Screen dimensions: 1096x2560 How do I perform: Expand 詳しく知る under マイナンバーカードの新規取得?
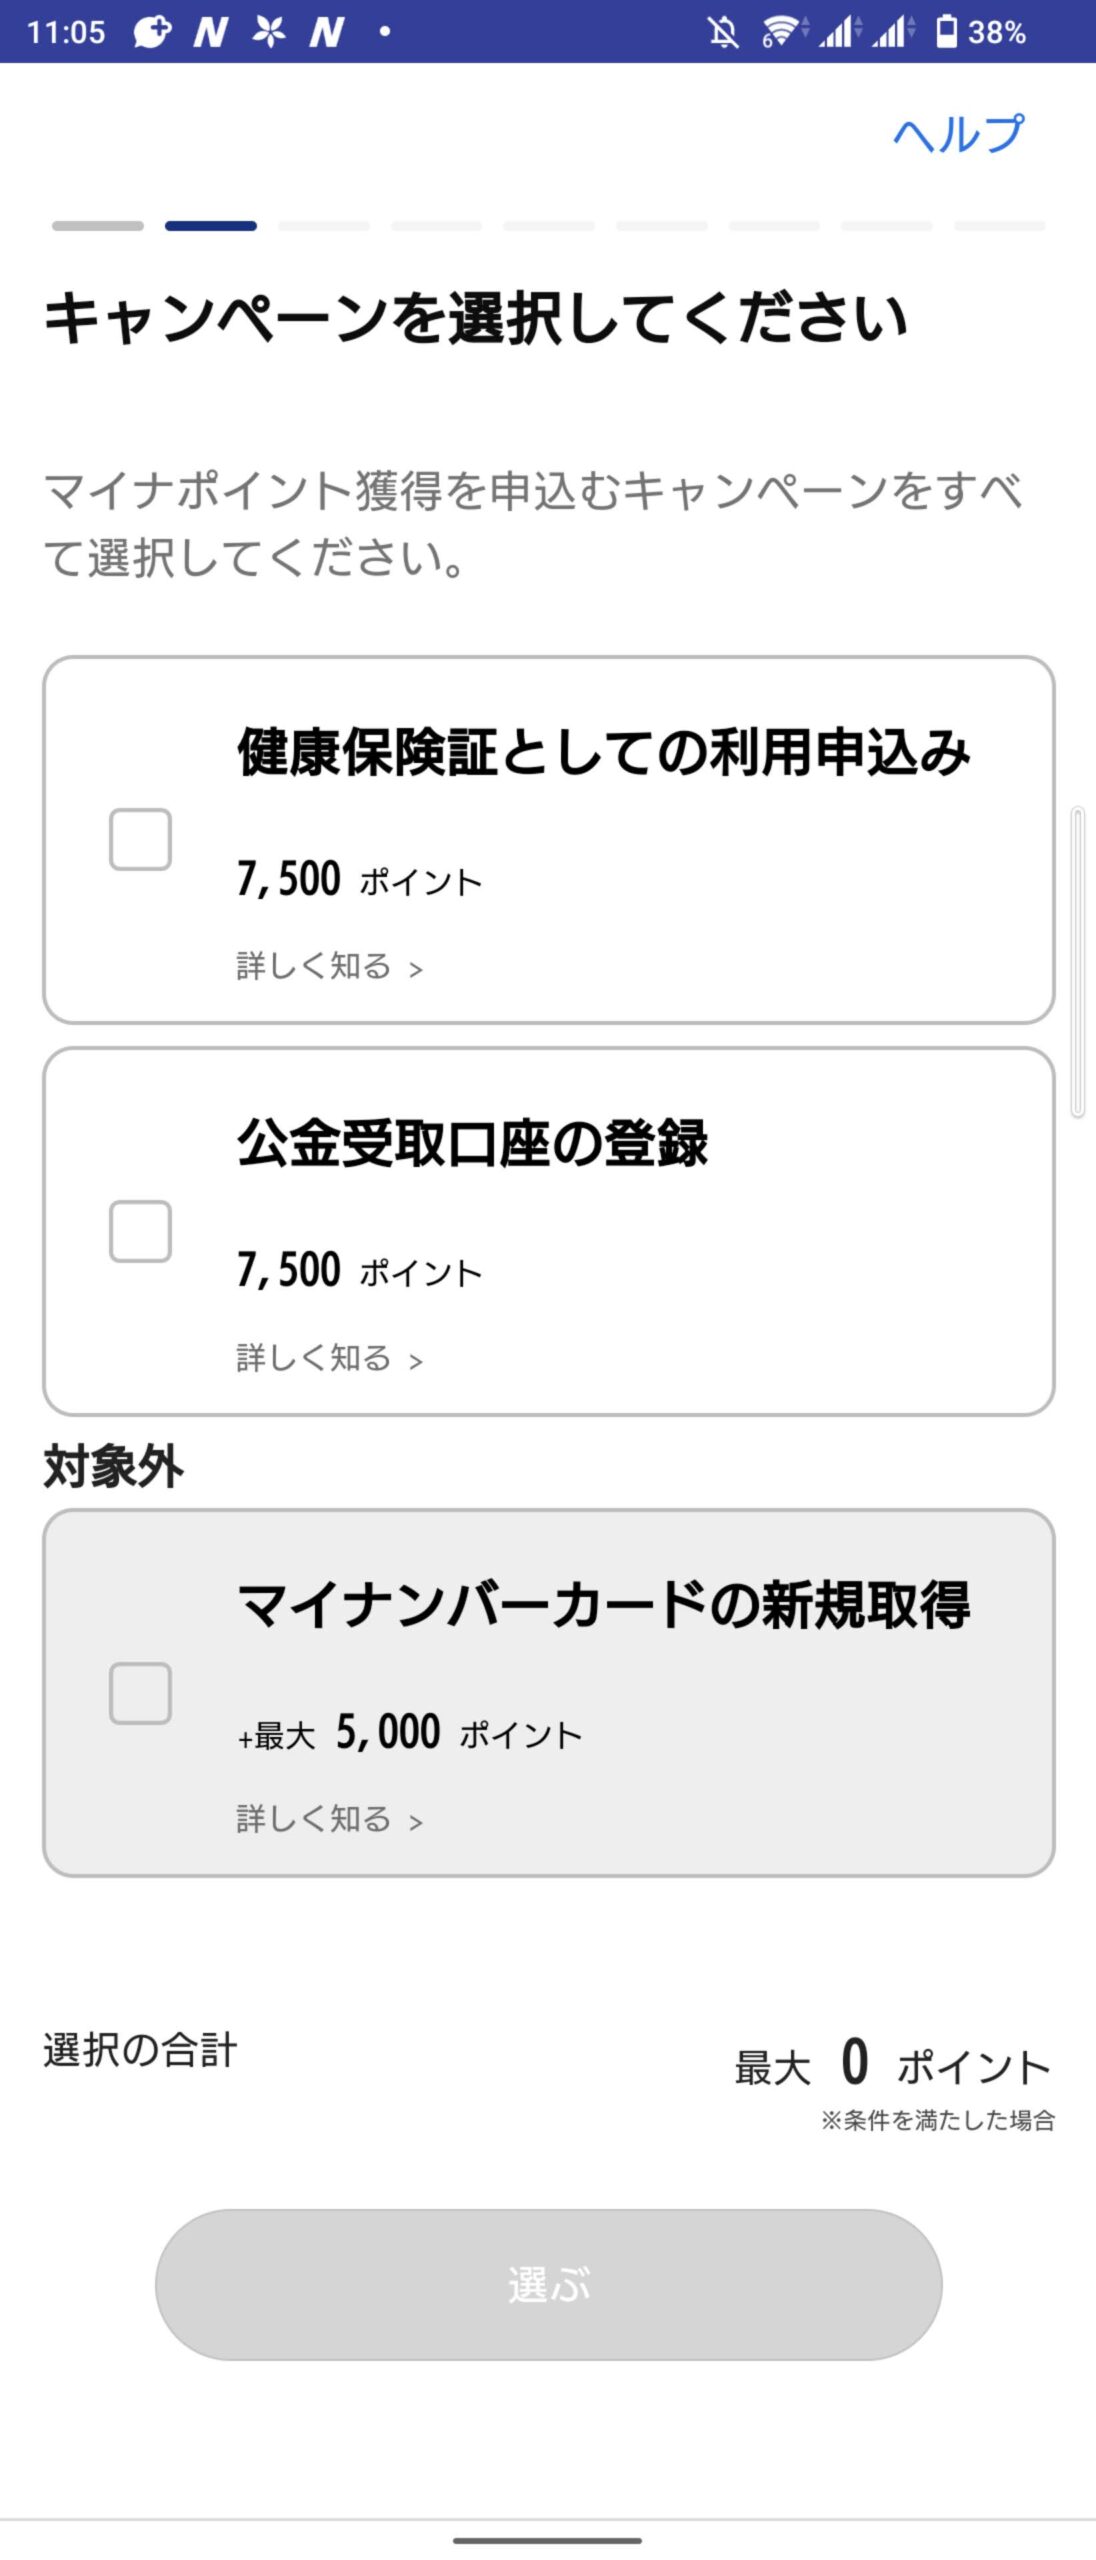(x=330, y=1819)
